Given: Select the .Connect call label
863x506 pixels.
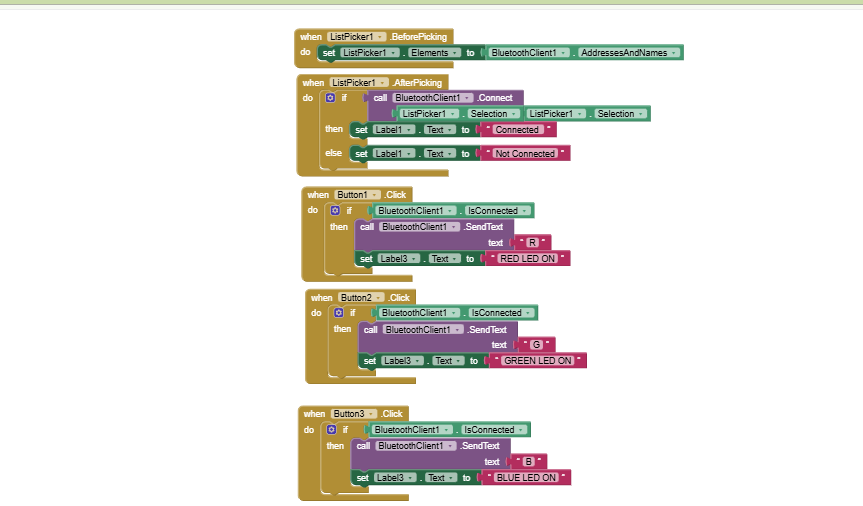Looking at the screenshot, I should tap(495, 98).
